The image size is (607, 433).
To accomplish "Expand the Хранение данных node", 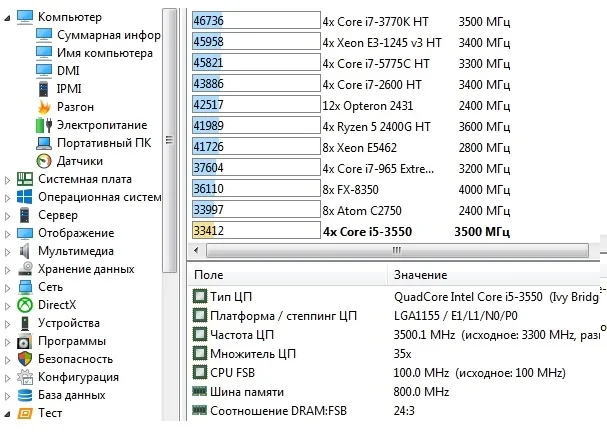I will coord(7,270).
